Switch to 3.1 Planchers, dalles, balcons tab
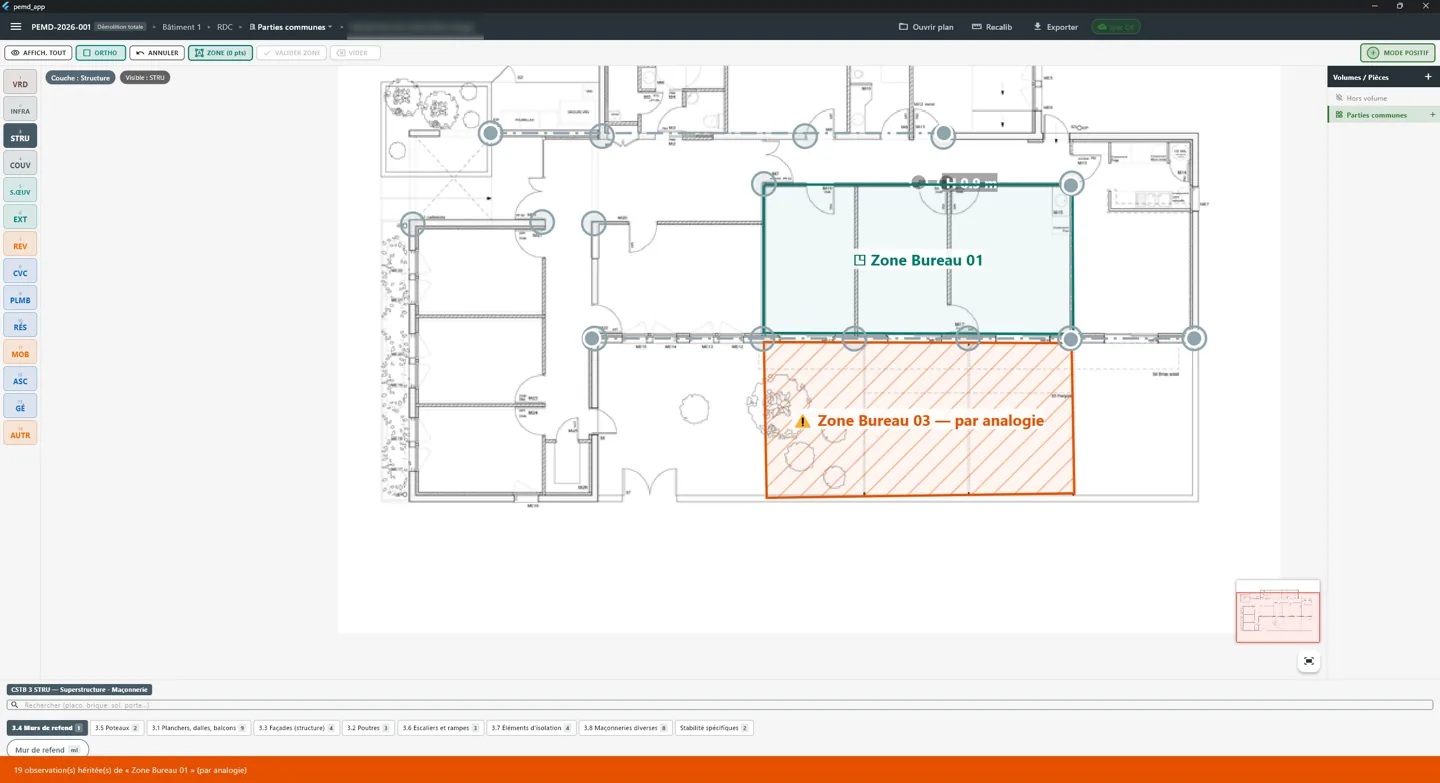This screenshot has width=1440, height=783. pos(199,728)
